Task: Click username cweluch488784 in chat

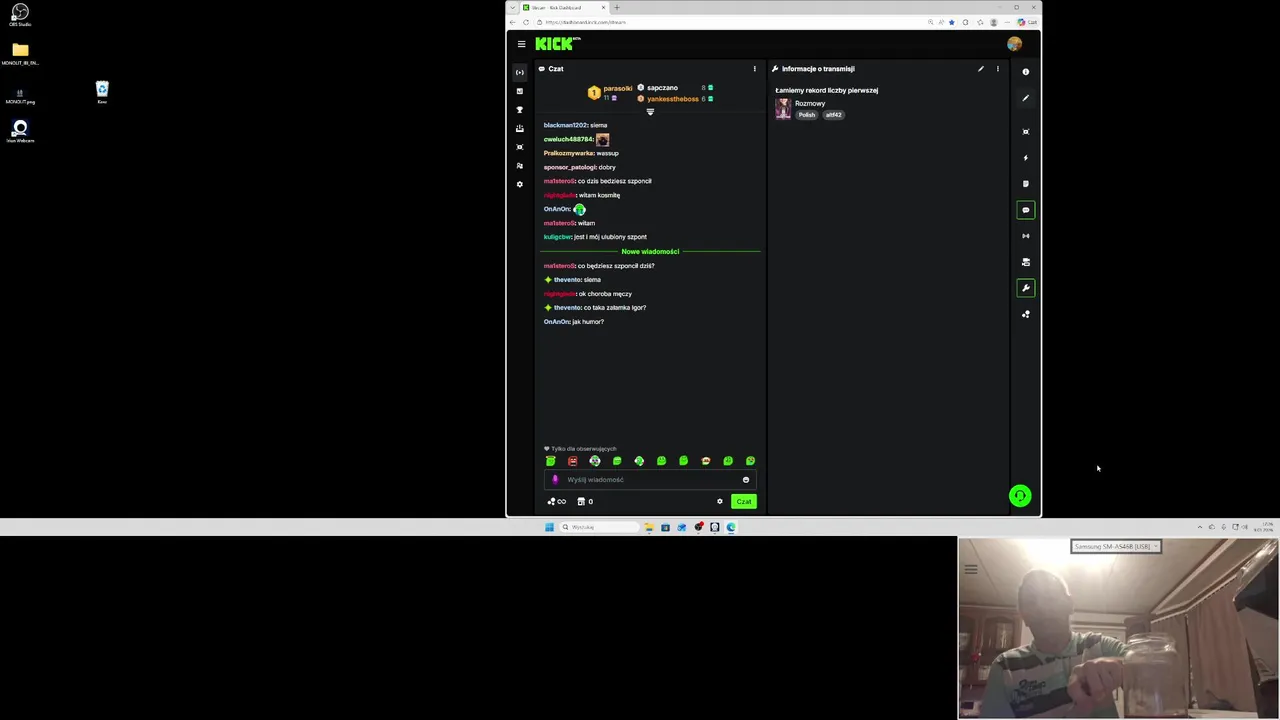Action: point(567,139)
